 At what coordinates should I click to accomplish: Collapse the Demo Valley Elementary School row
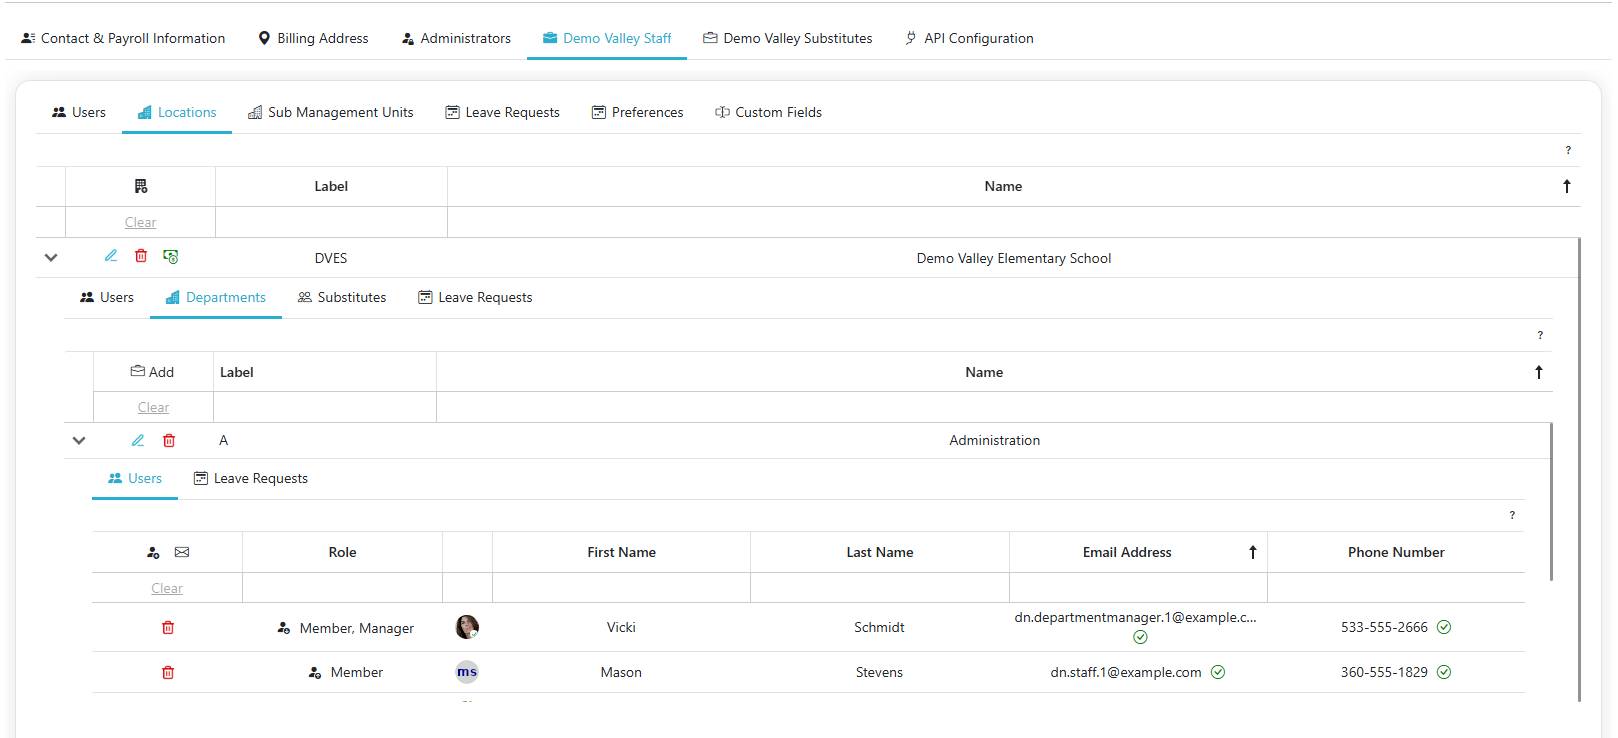(x=51, y=258)
